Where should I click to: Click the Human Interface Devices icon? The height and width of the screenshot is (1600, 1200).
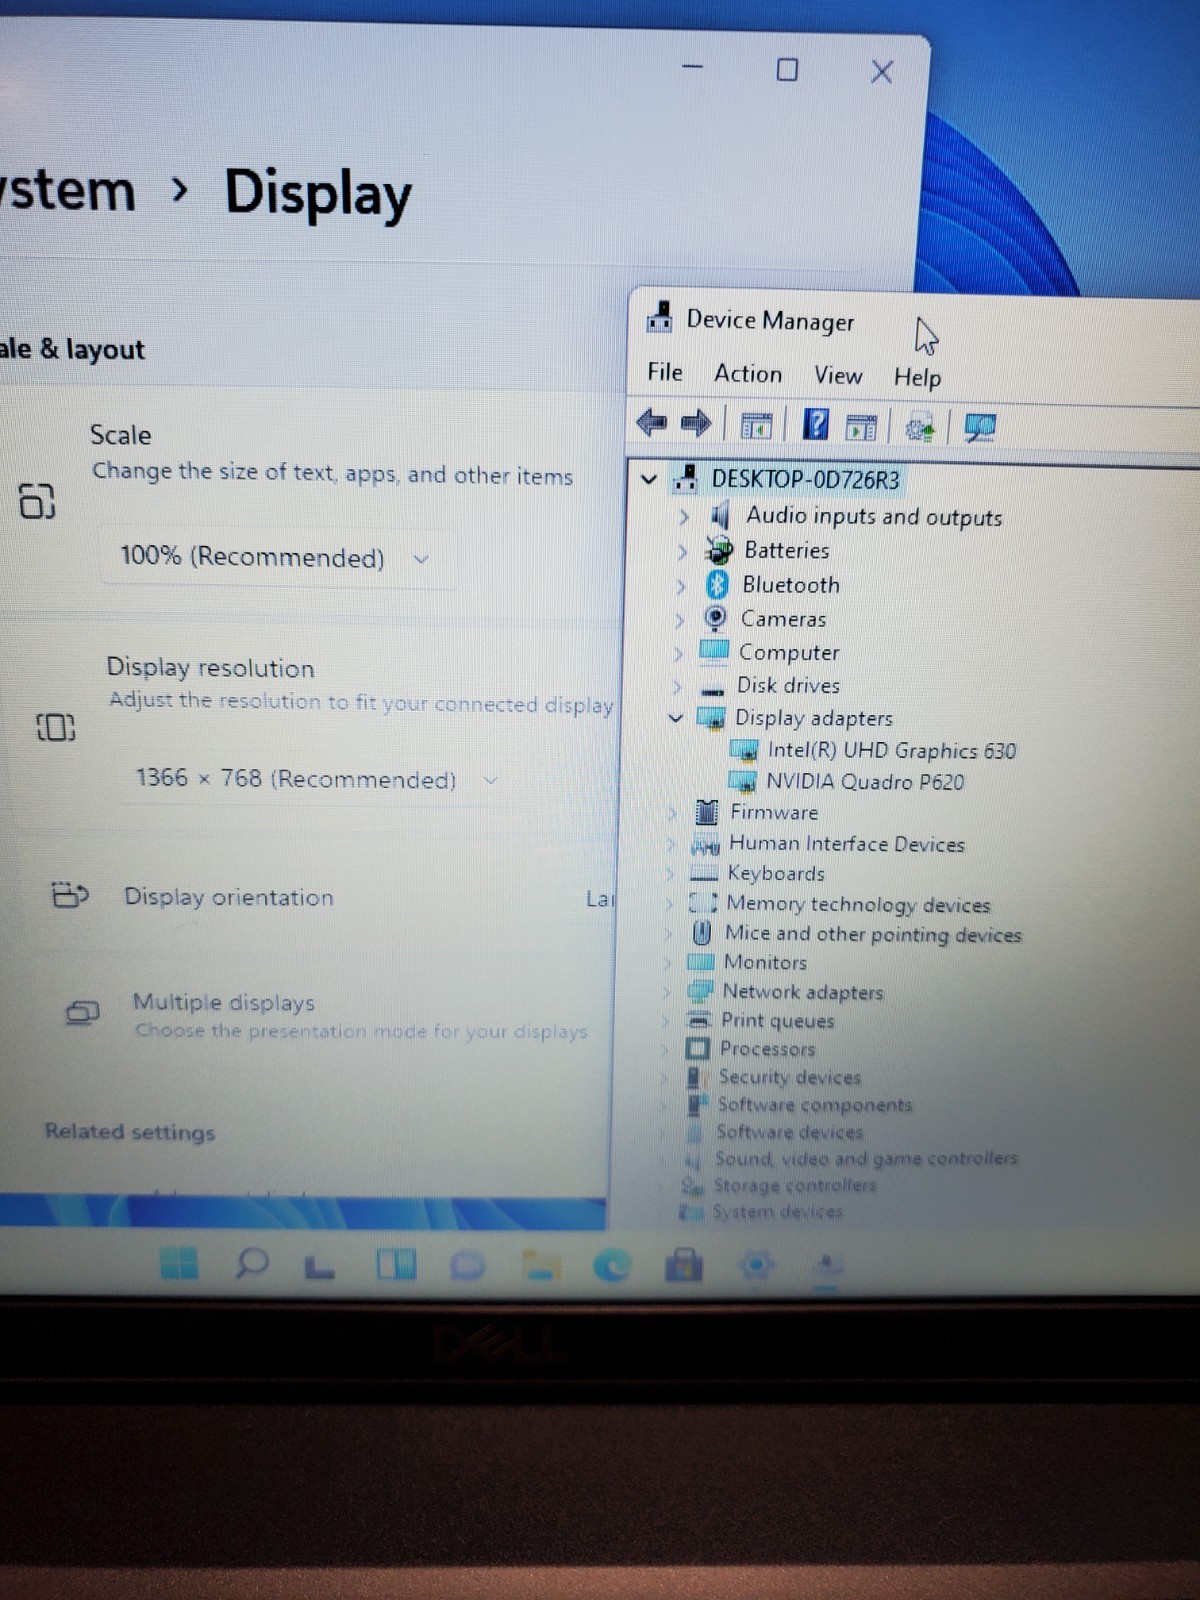point(706,844)
